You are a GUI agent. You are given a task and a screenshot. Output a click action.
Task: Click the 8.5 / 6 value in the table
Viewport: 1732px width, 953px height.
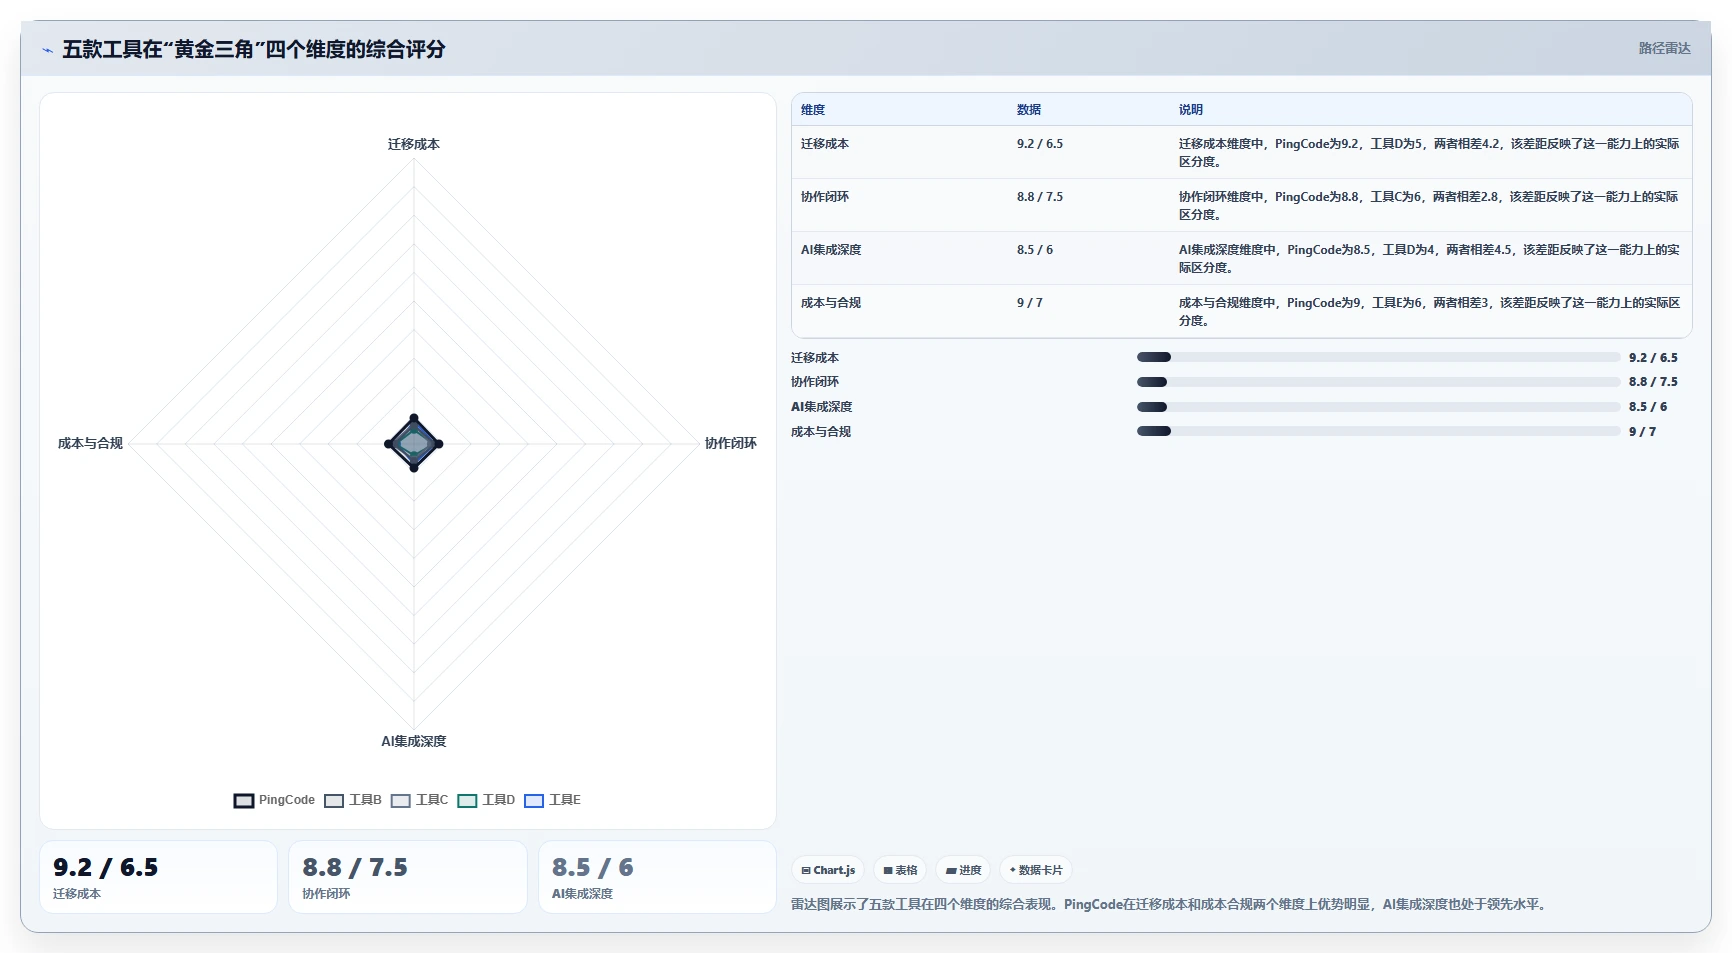pyautogui.click(x=1035, y=250)
